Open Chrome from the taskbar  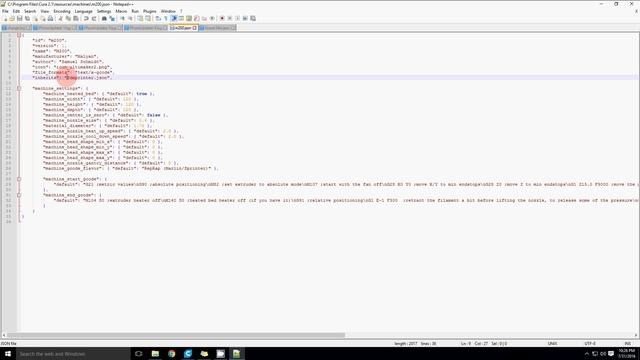tap(171, 353)
